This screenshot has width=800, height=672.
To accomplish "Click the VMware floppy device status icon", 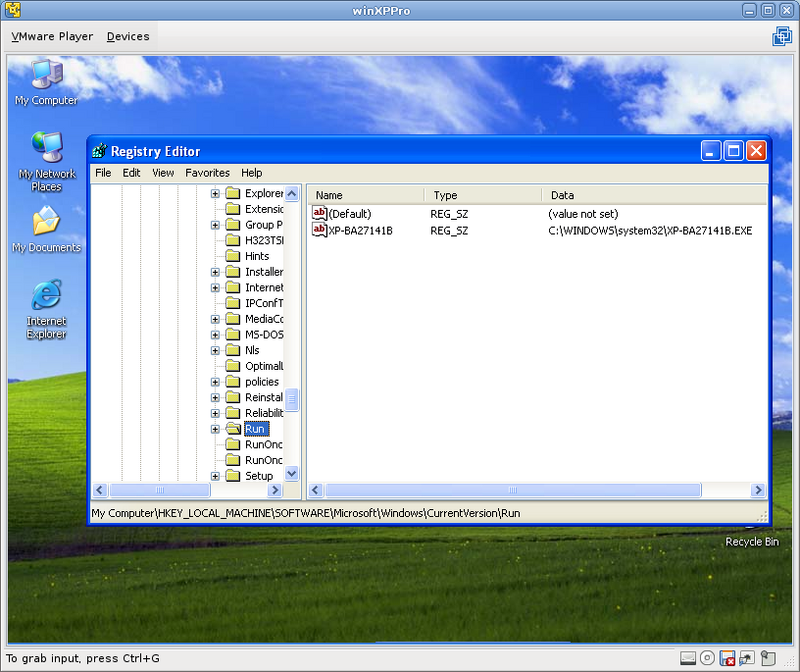I will pyautogui.click(x=728, y=658).
